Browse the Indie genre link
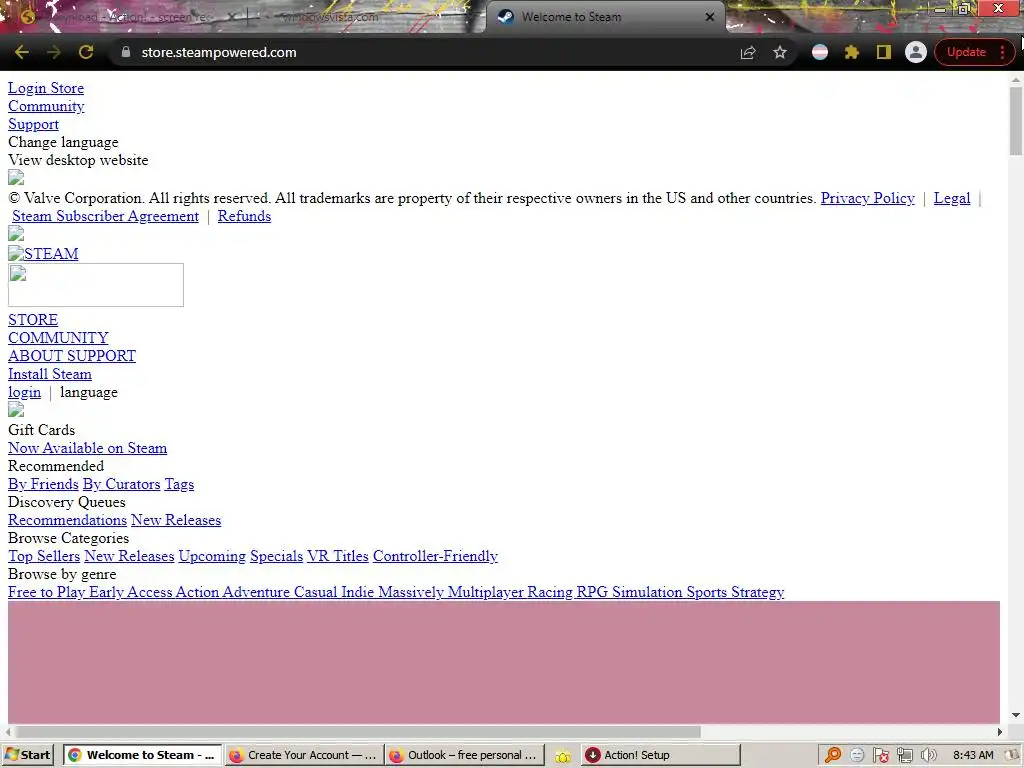 pos(357,592)
